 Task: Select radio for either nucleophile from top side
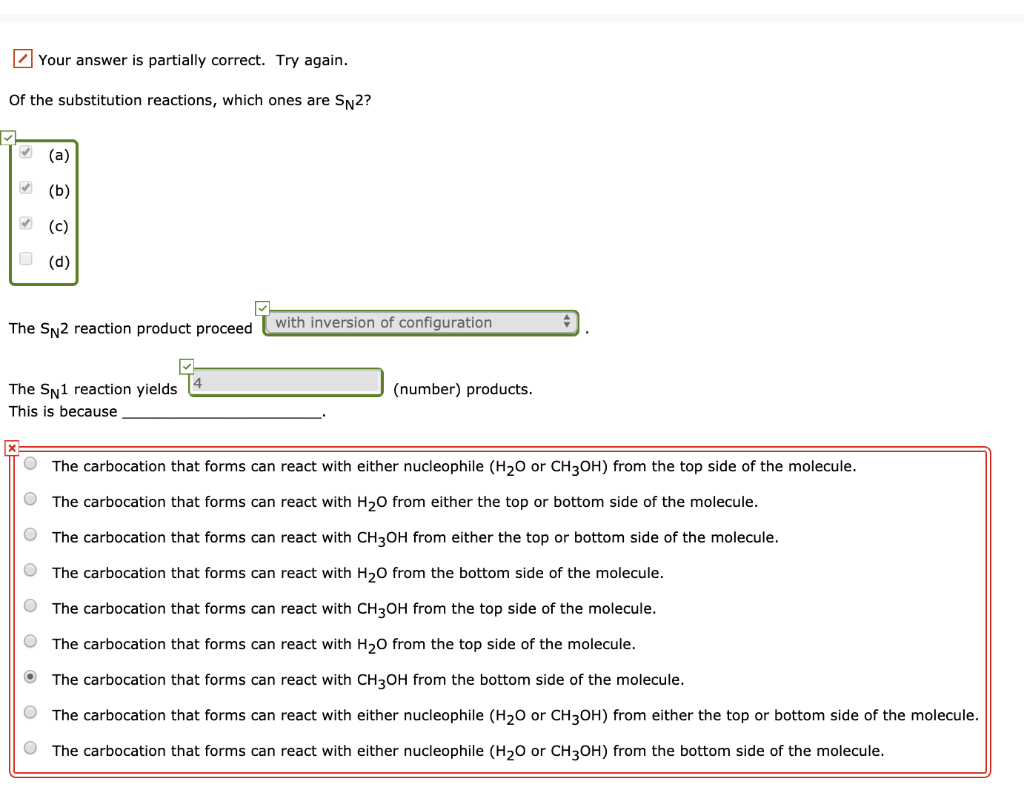tap(30, 462)
